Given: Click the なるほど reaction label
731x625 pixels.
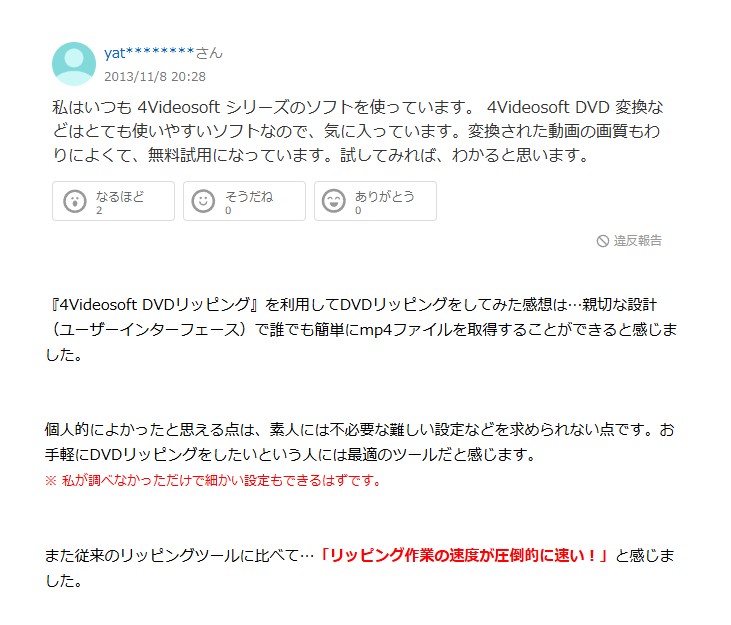Looking at the screenshot, I should [120, 196].
